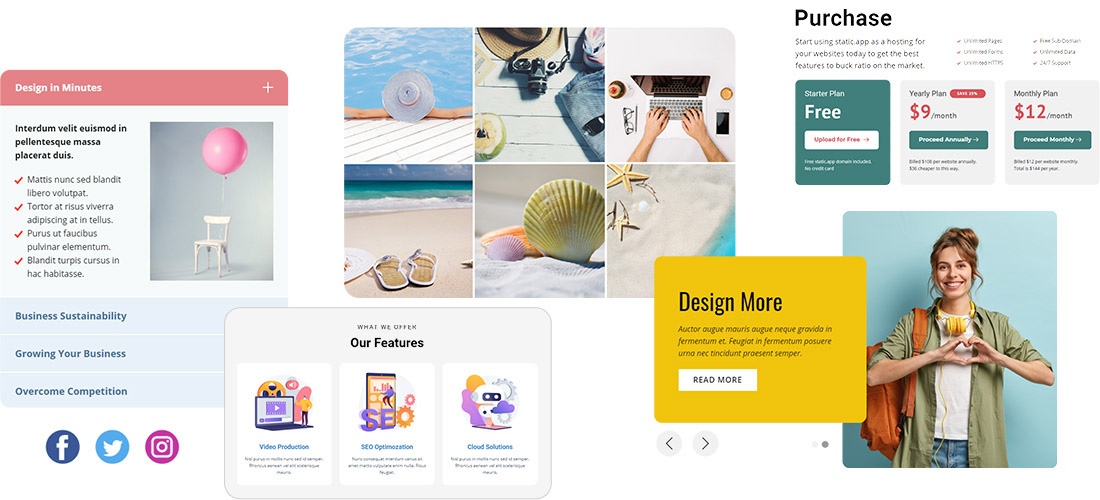Click the Video Production feature illustration

pos(283,403)
